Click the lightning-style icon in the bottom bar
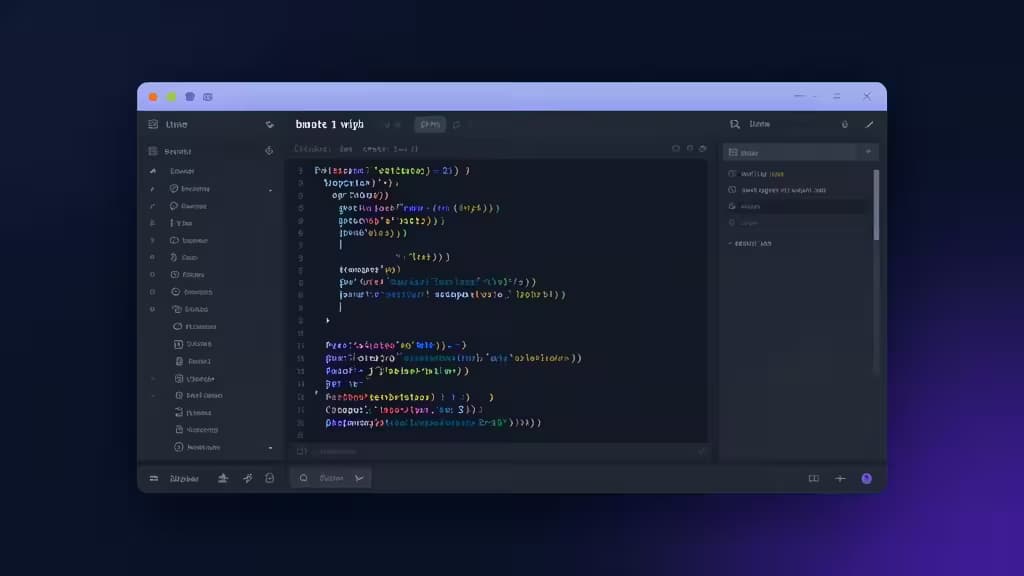This screenshot has width=1024, height=576. [248, 479]
